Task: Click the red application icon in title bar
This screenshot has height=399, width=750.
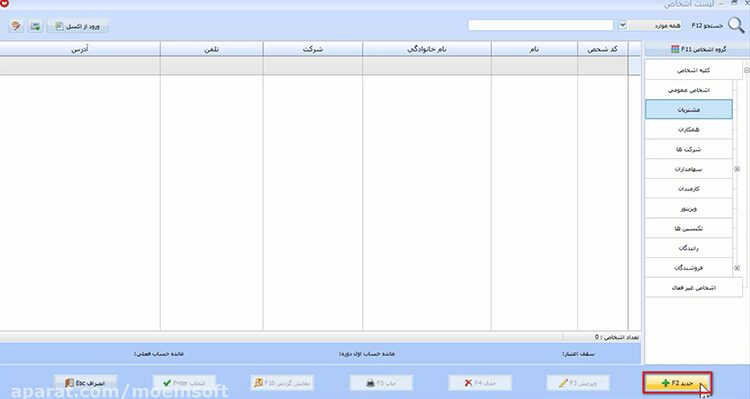Action: (4, 3)
